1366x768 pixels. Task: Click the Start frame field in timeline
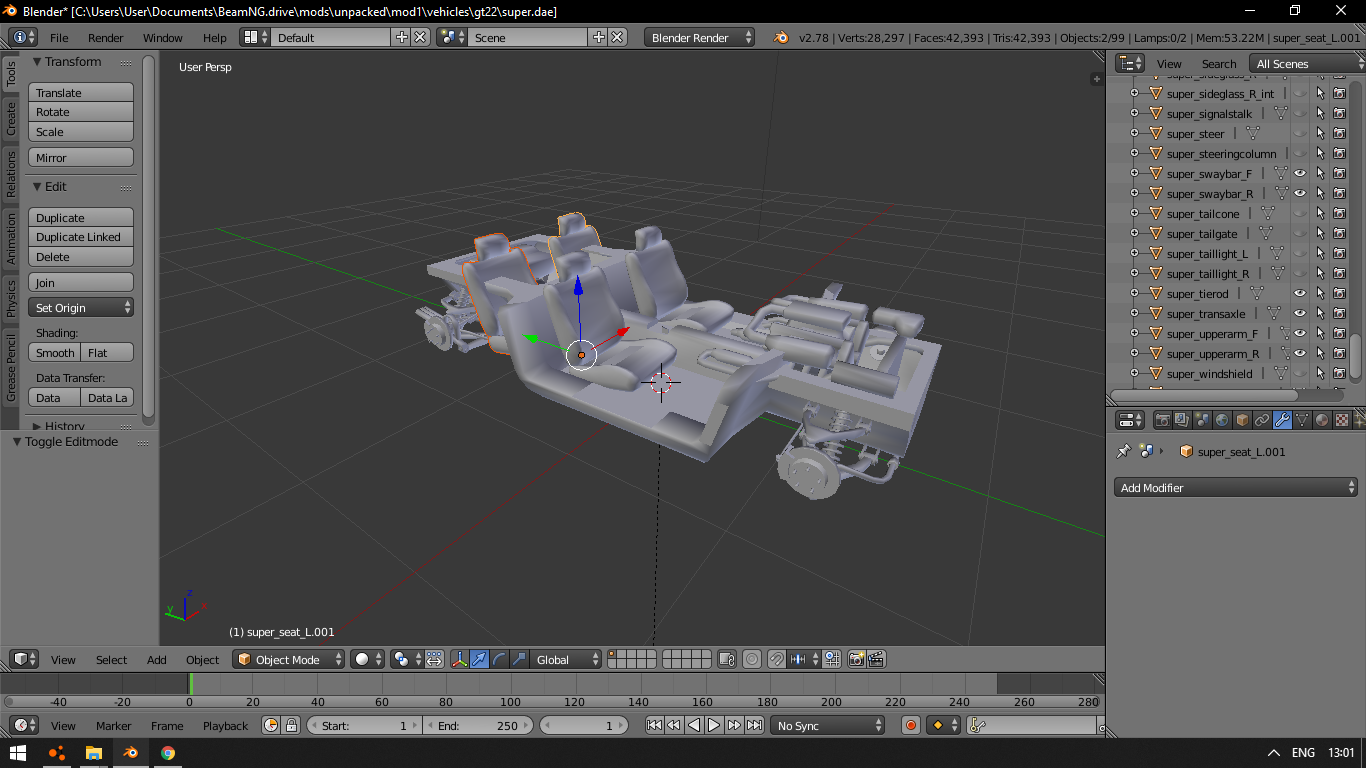coord(365,725)
